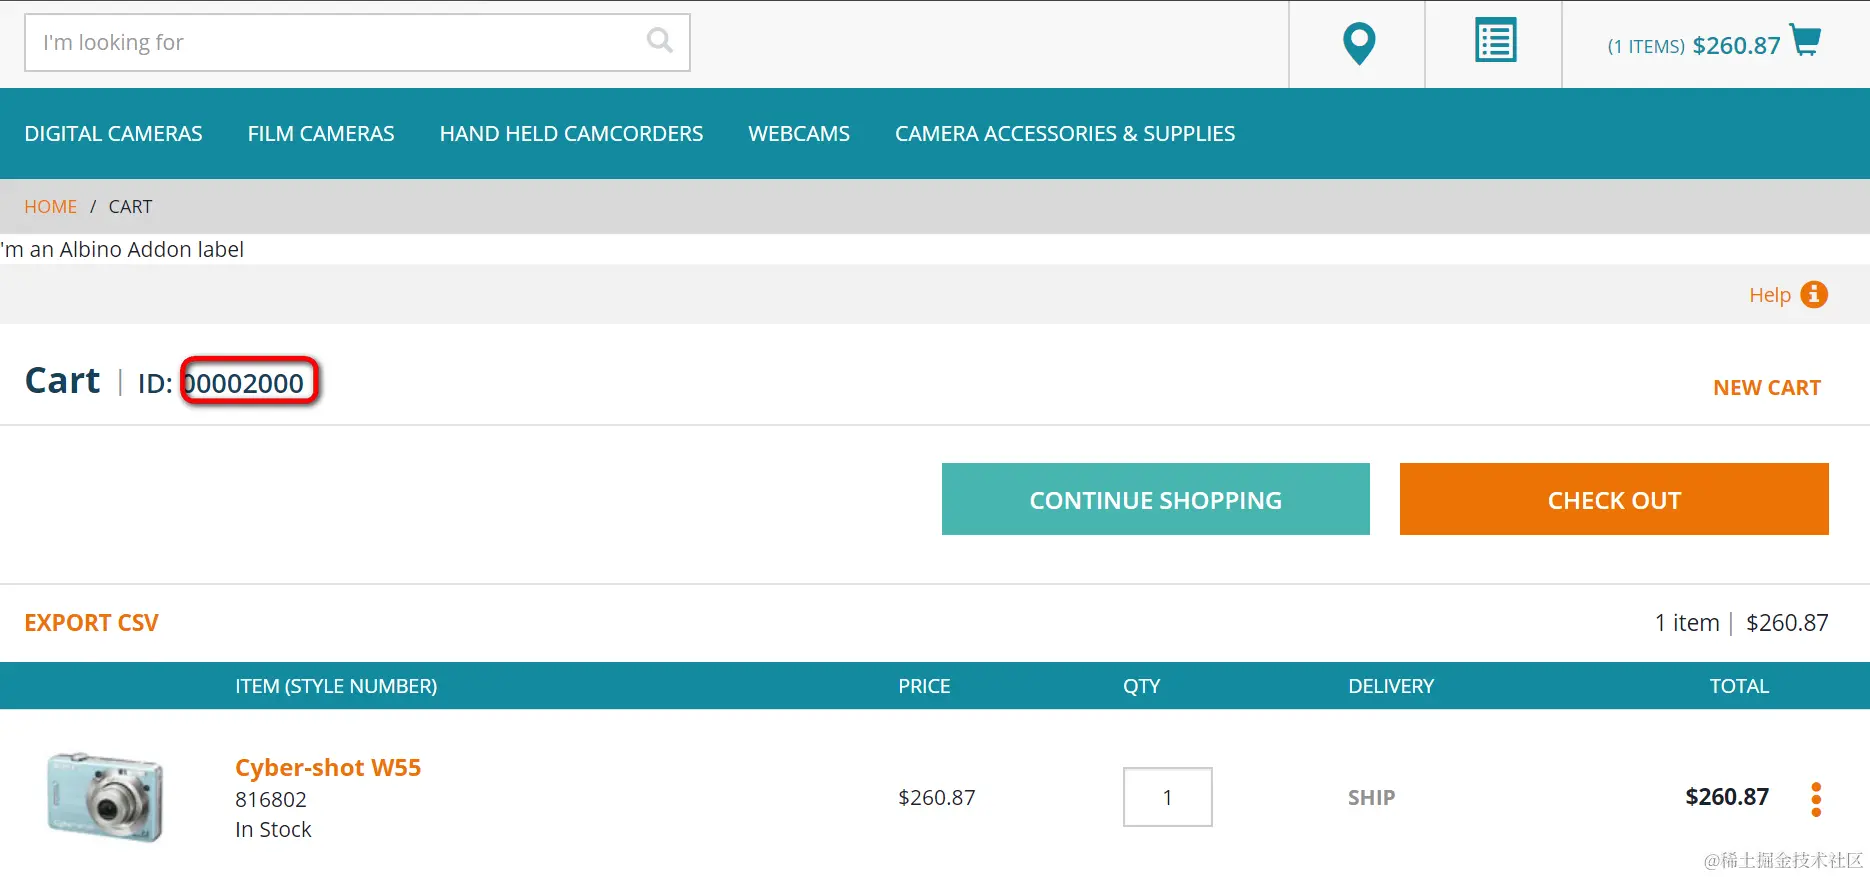
Task: Open the Digital Cameras menu
Action: pyautogui.click(x=114, y=134)
